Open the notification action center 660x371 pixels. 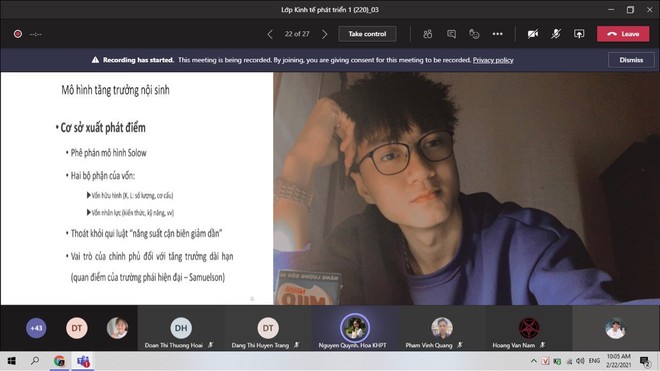click(644, 361)
